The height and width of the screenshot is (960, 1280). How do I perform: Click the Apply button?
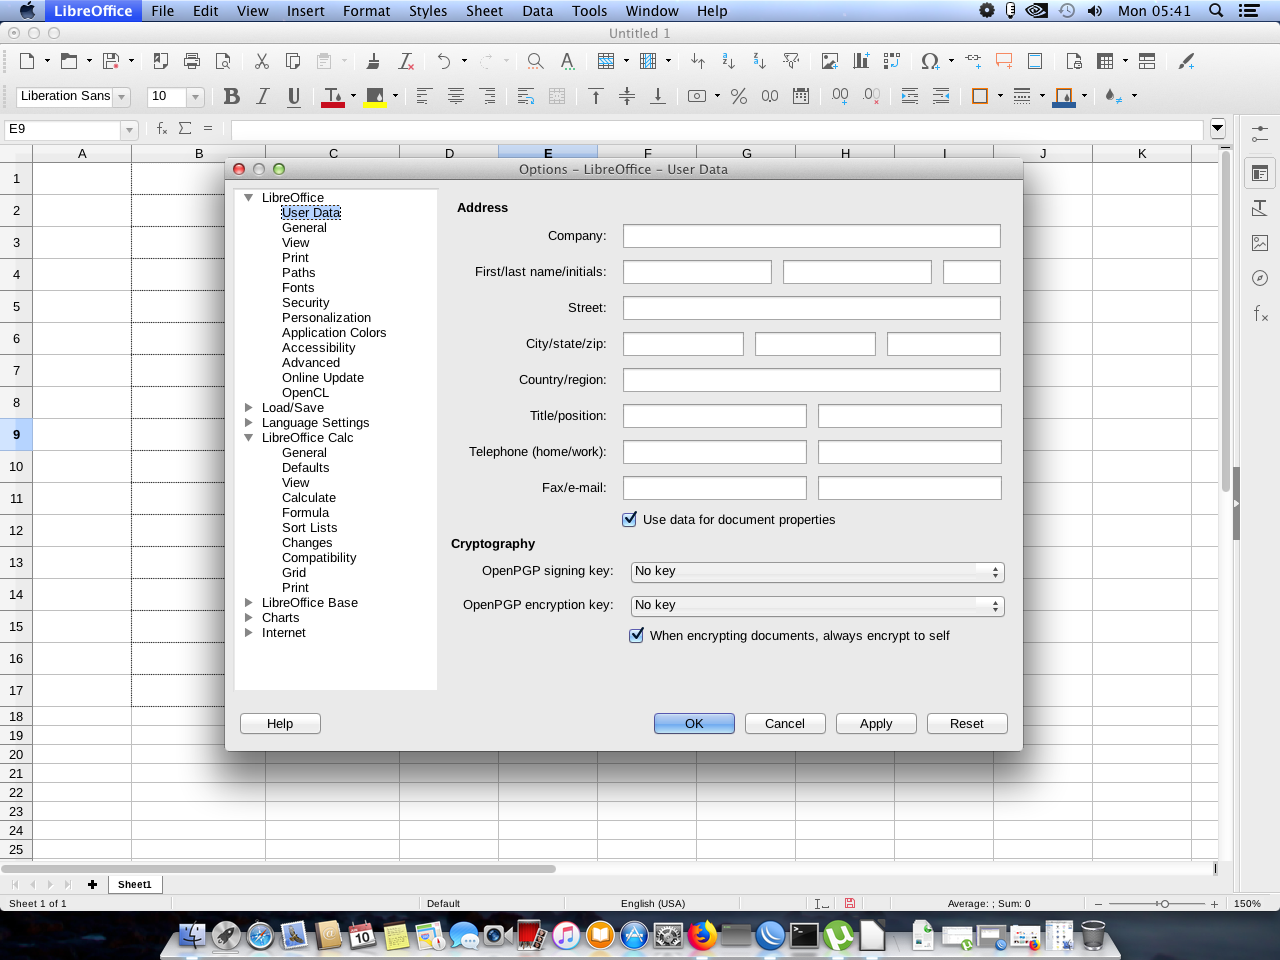[876, 723]
